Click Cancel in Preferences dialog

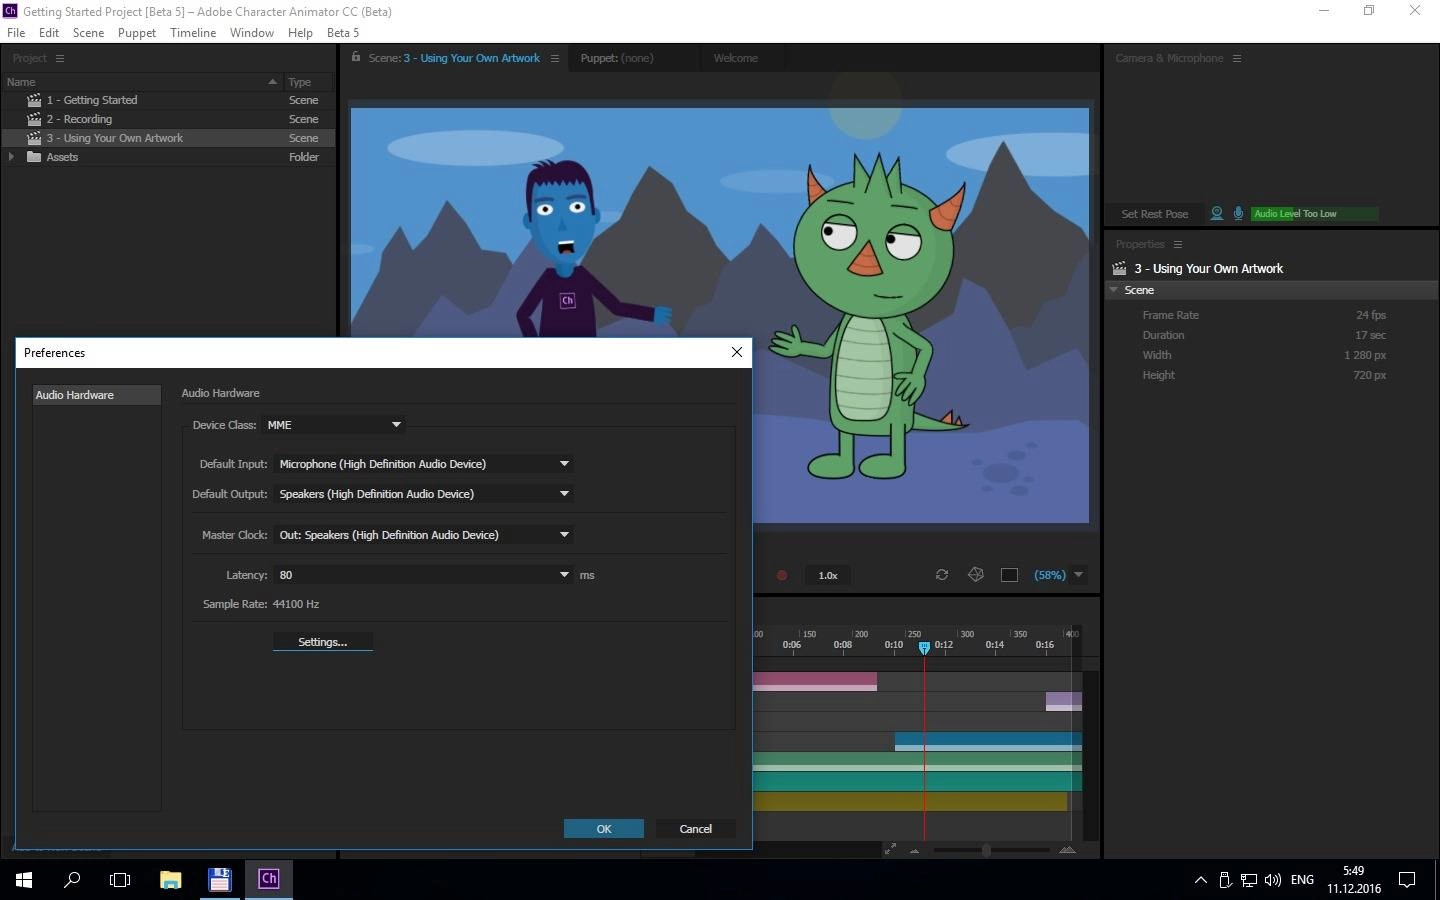click(x=696, y=829)
